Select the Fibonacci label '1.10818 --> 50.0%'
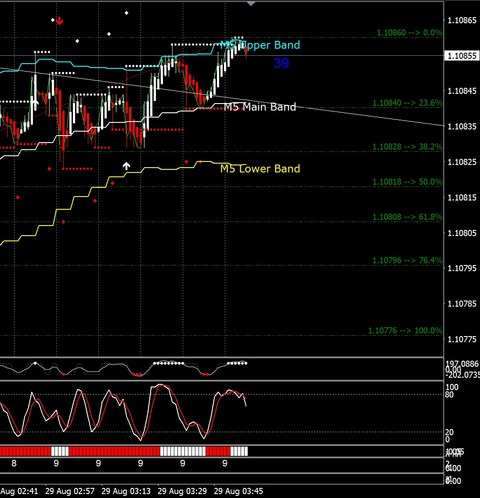Image resolution: width=480 pixels, height=498 pixels. coord(407,182)
